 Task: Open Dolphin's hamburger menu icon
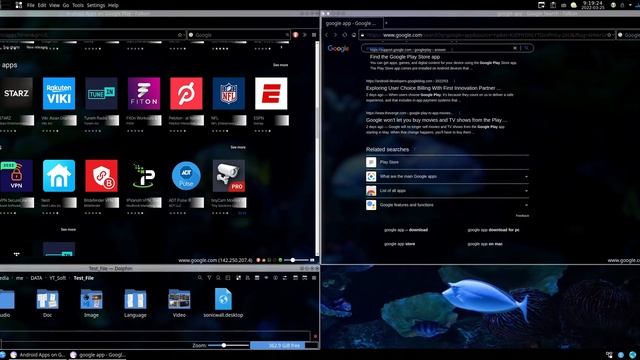(x=314, y=278)
